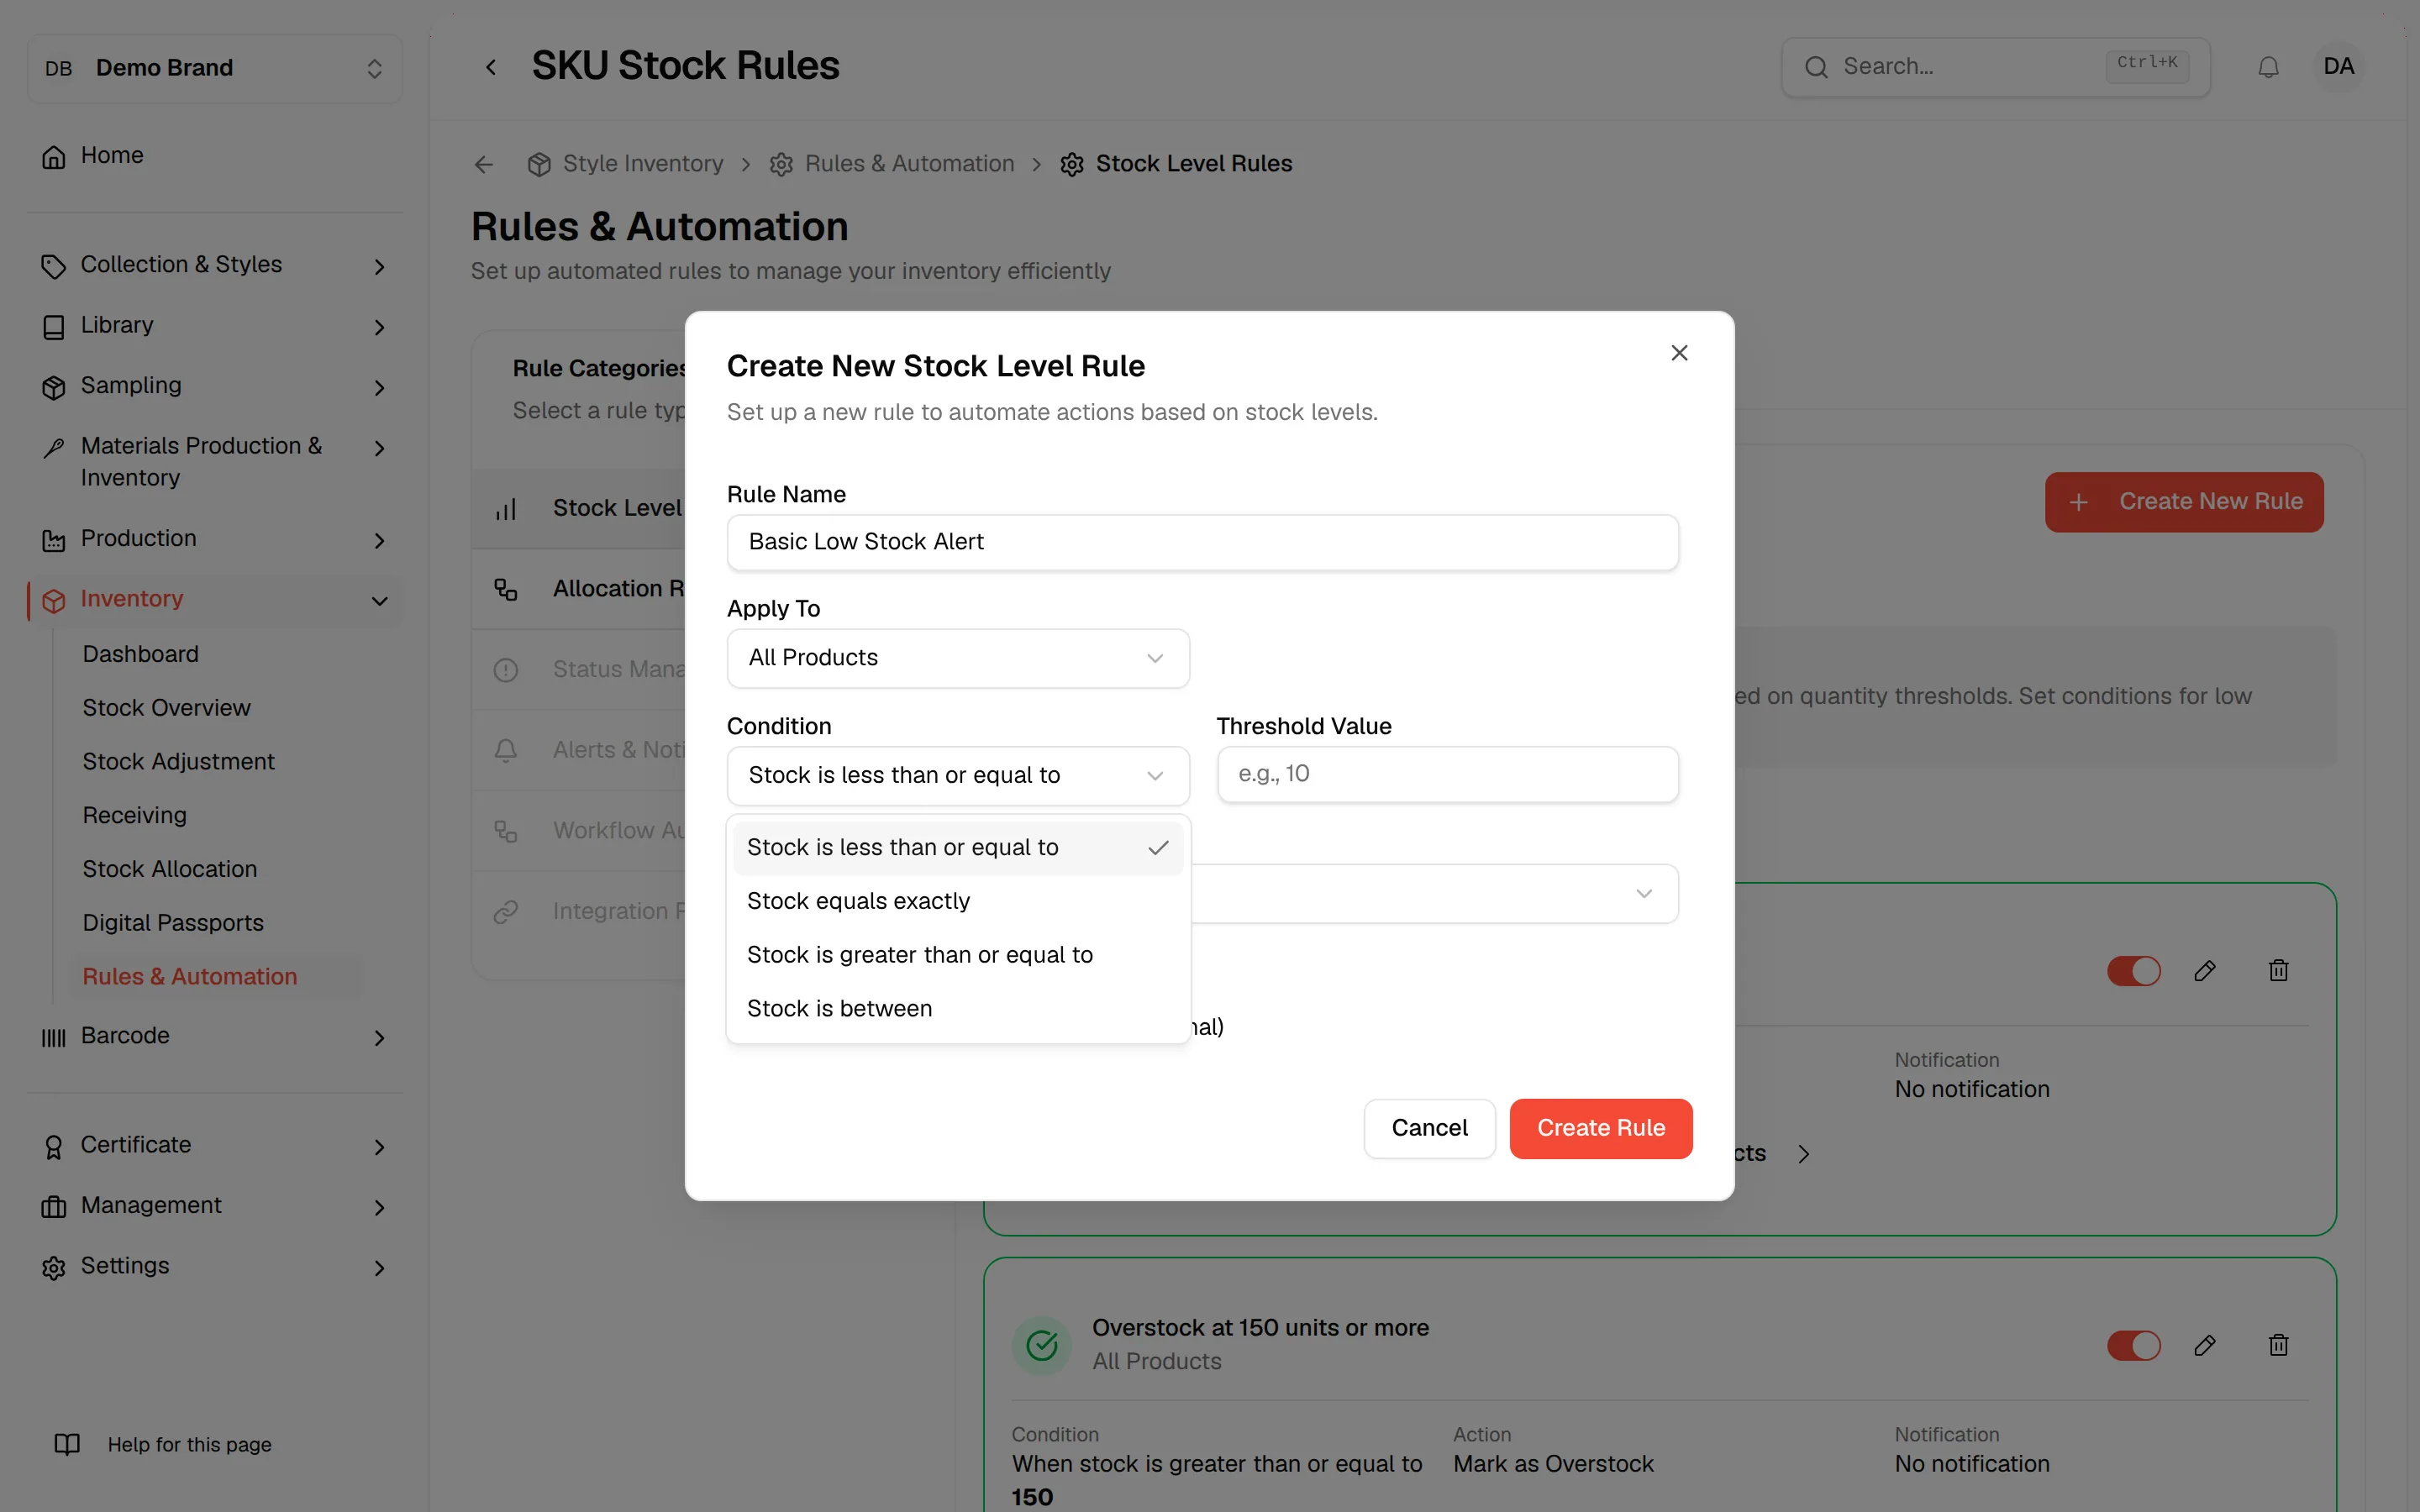The image size is (2420, 1512).
Task: Click the Create Rule button
Action: tap(1600, 1128)
